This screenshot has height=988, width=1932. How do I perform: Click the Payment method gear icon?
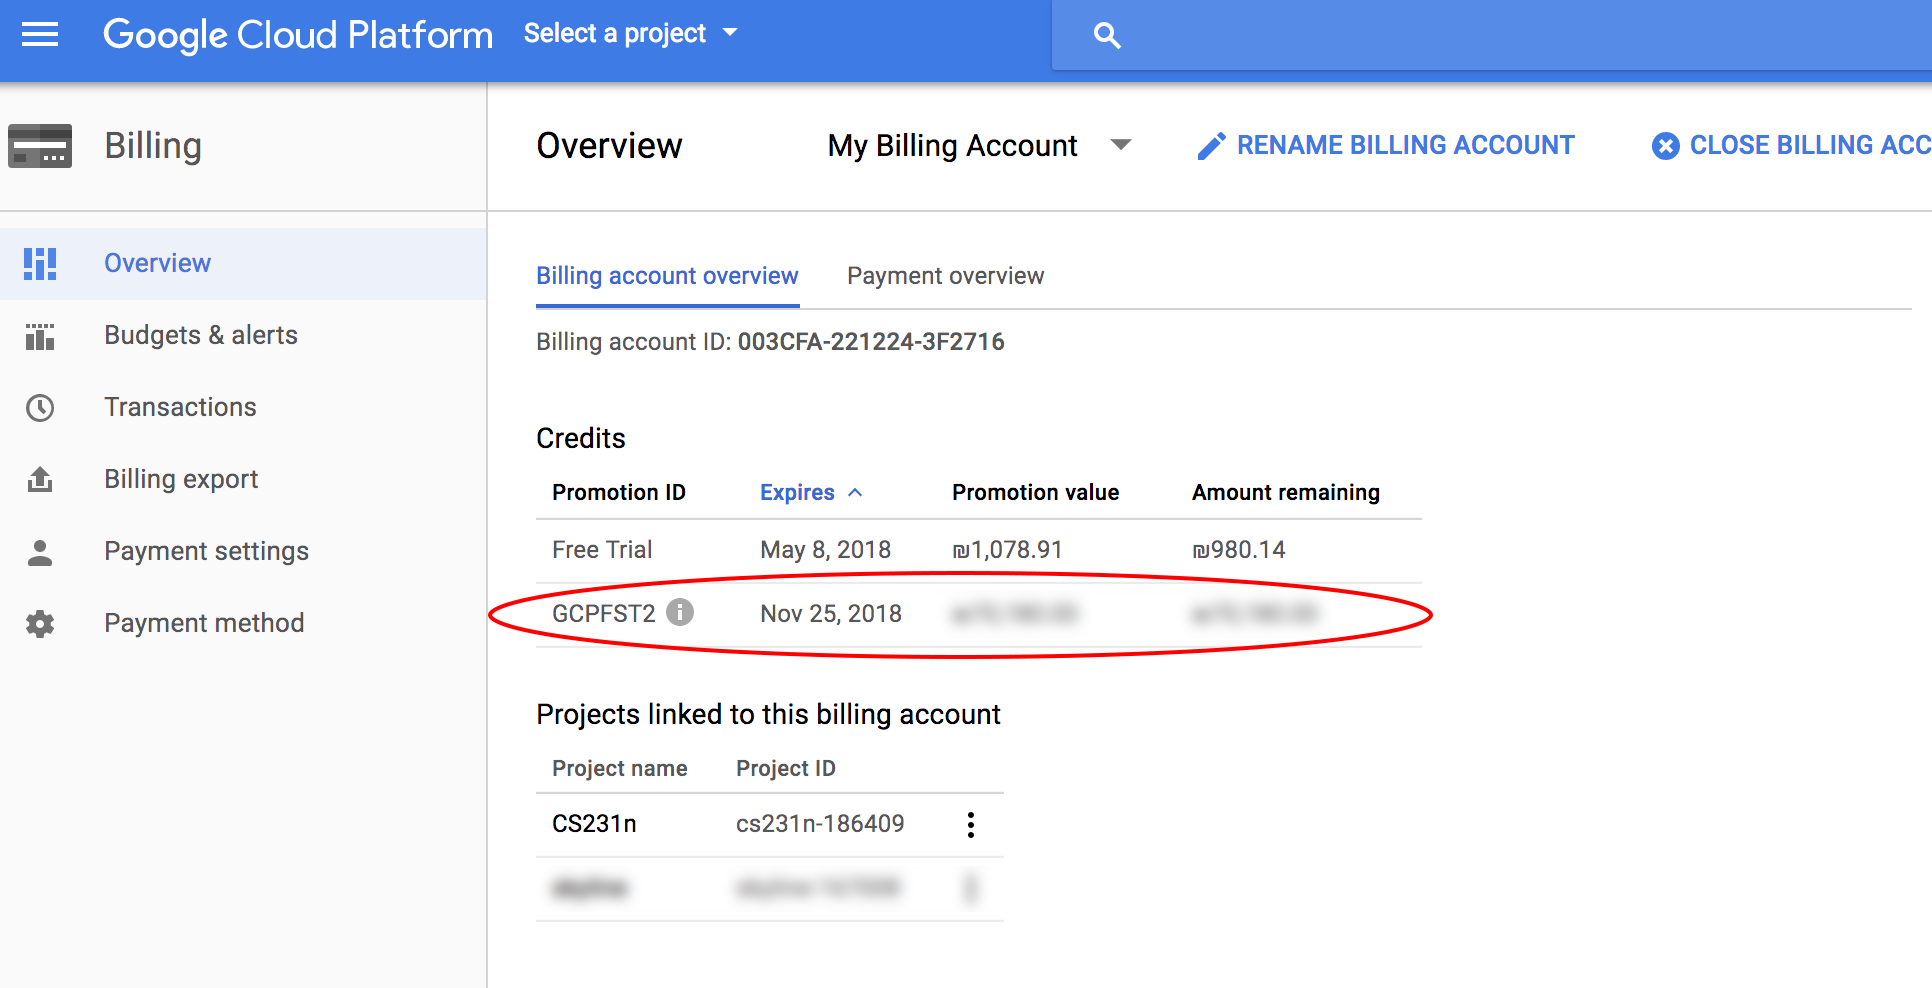[40, 624]
